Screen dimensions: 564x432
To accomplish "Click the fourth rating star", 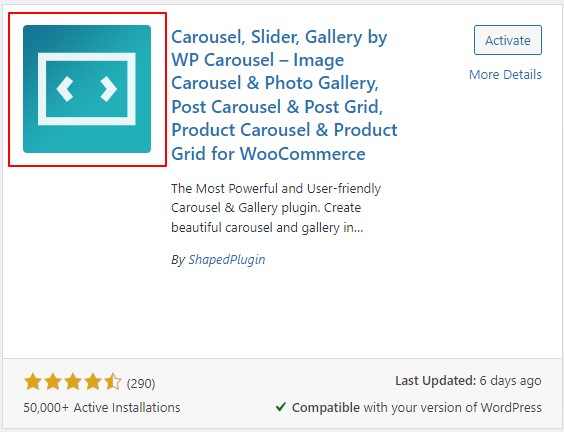I will [93, 382].
